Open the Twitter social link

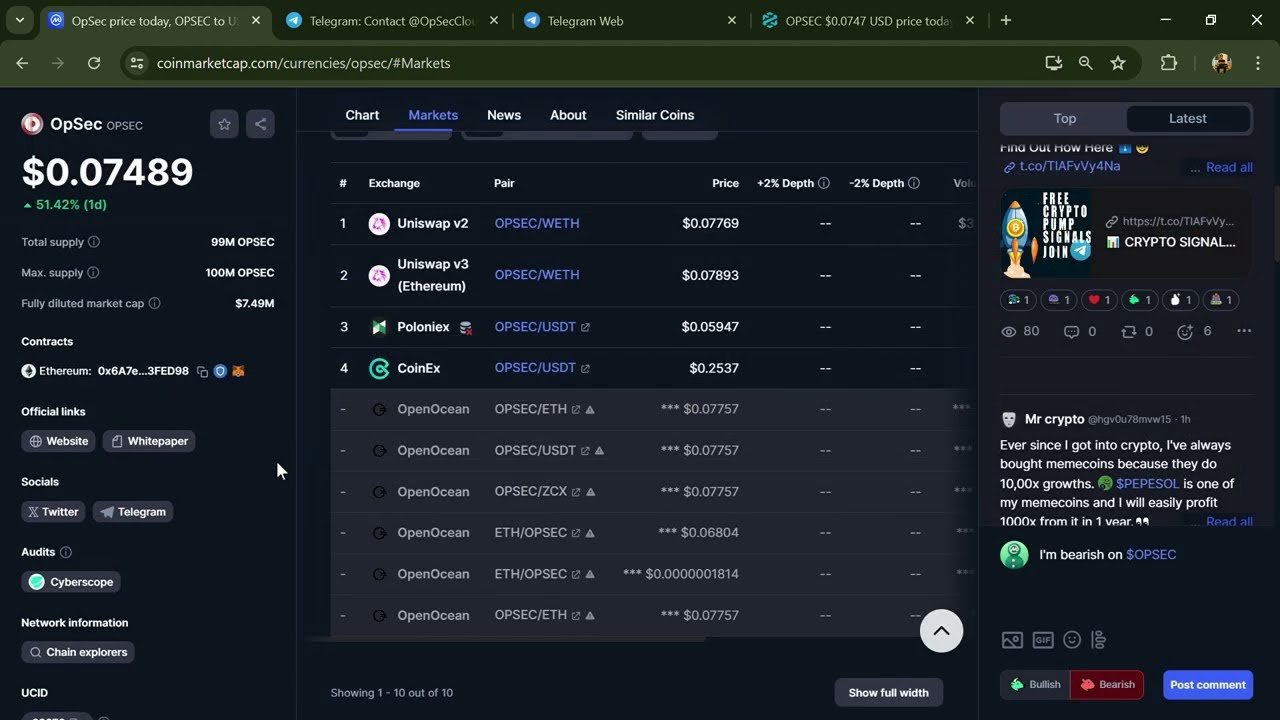[53, 512]
